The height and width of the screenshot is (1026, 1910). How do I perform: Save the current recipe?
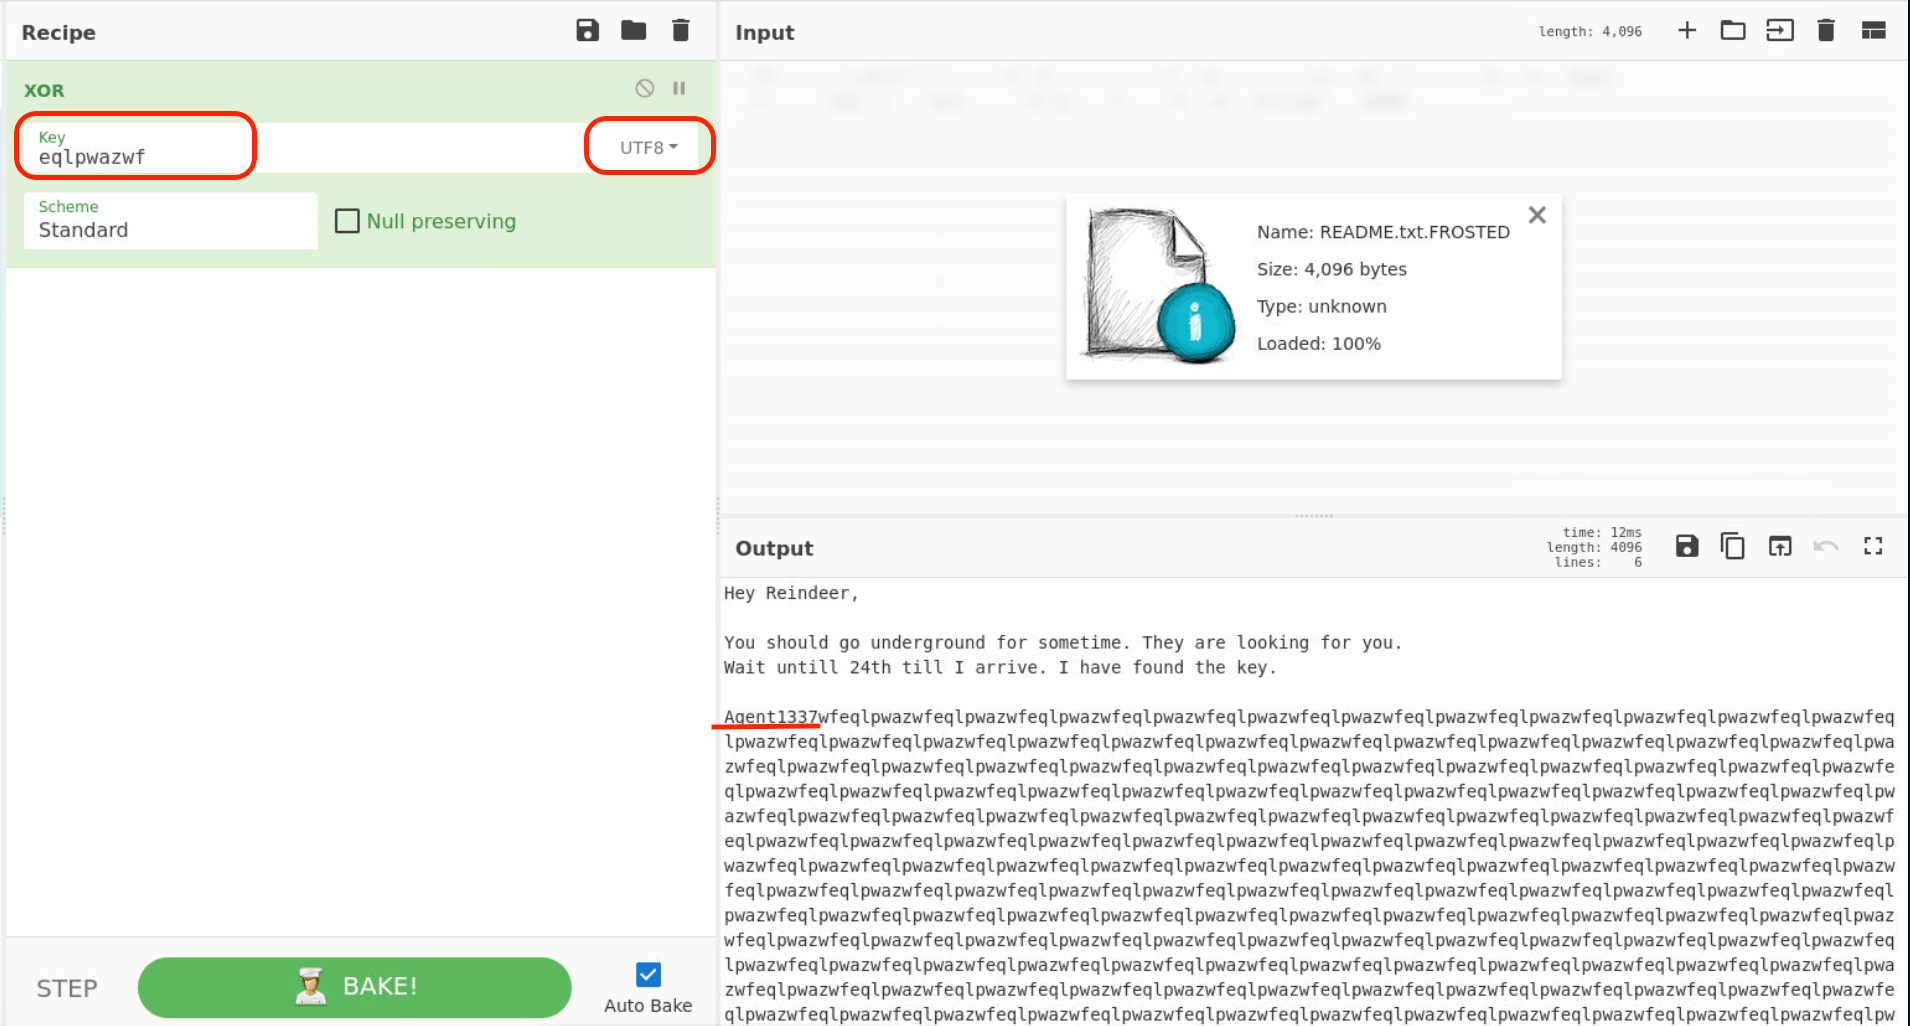pos(587,31)
